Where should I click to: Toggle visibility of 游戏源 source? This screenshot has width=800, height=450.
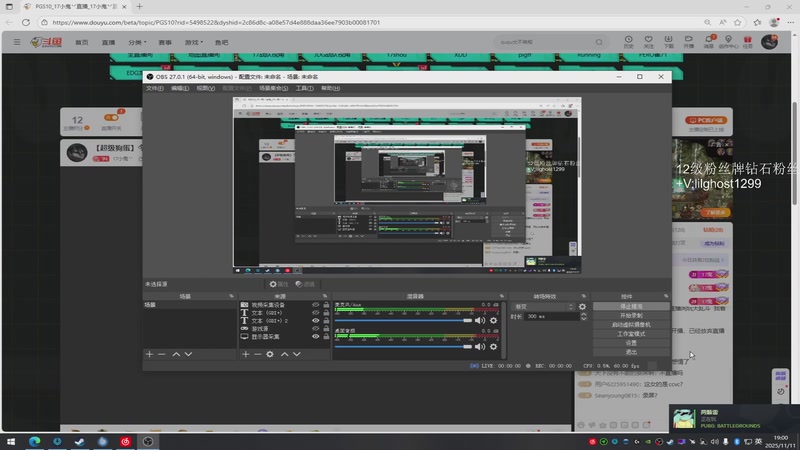click(x=315, y=329)
